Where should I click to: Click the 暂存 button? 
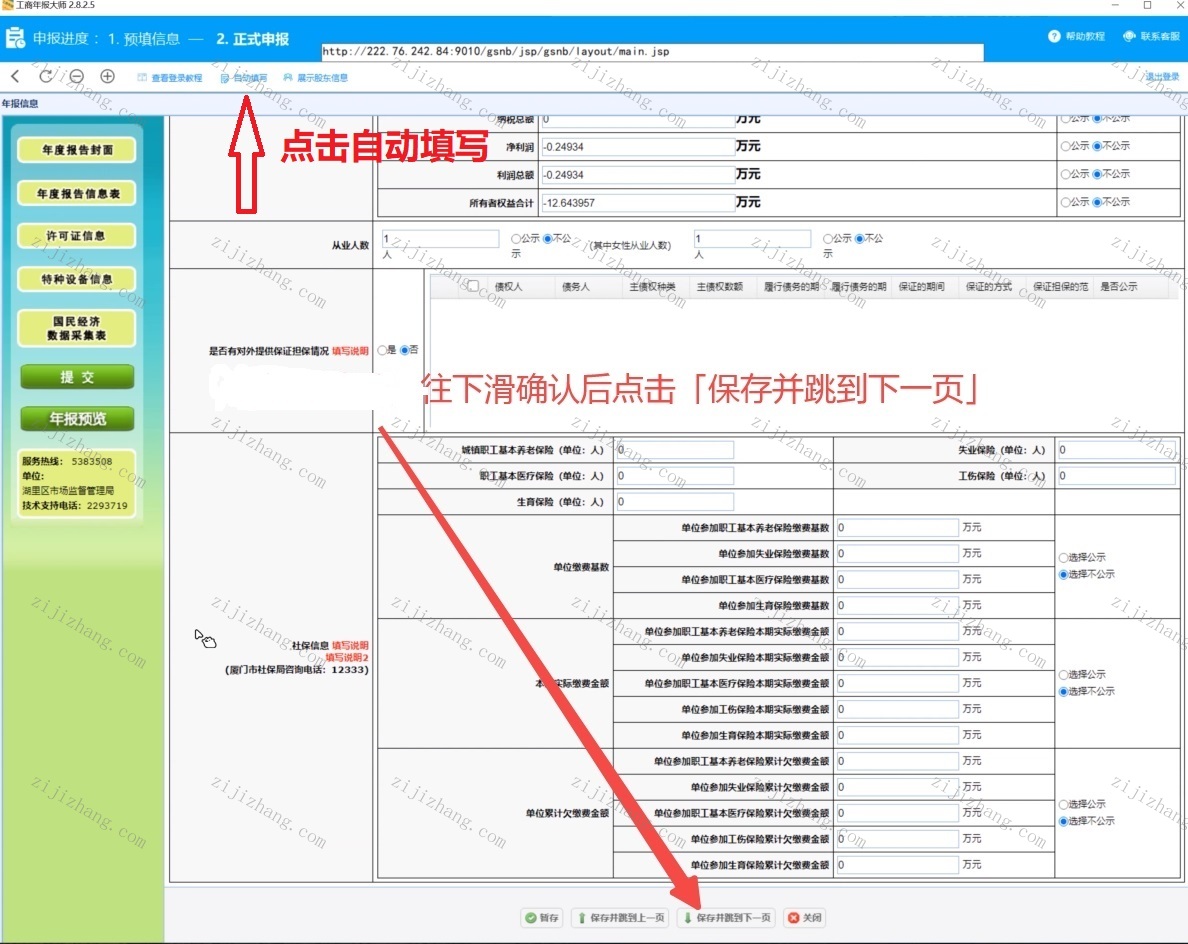click(x=542, y=917)
